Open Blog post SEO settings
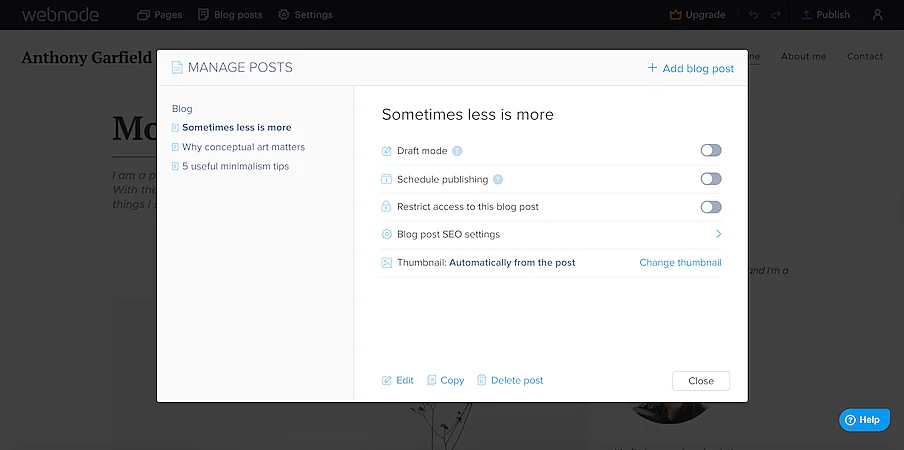The height and width of the screenshot is (450, 904). (551, 235)
